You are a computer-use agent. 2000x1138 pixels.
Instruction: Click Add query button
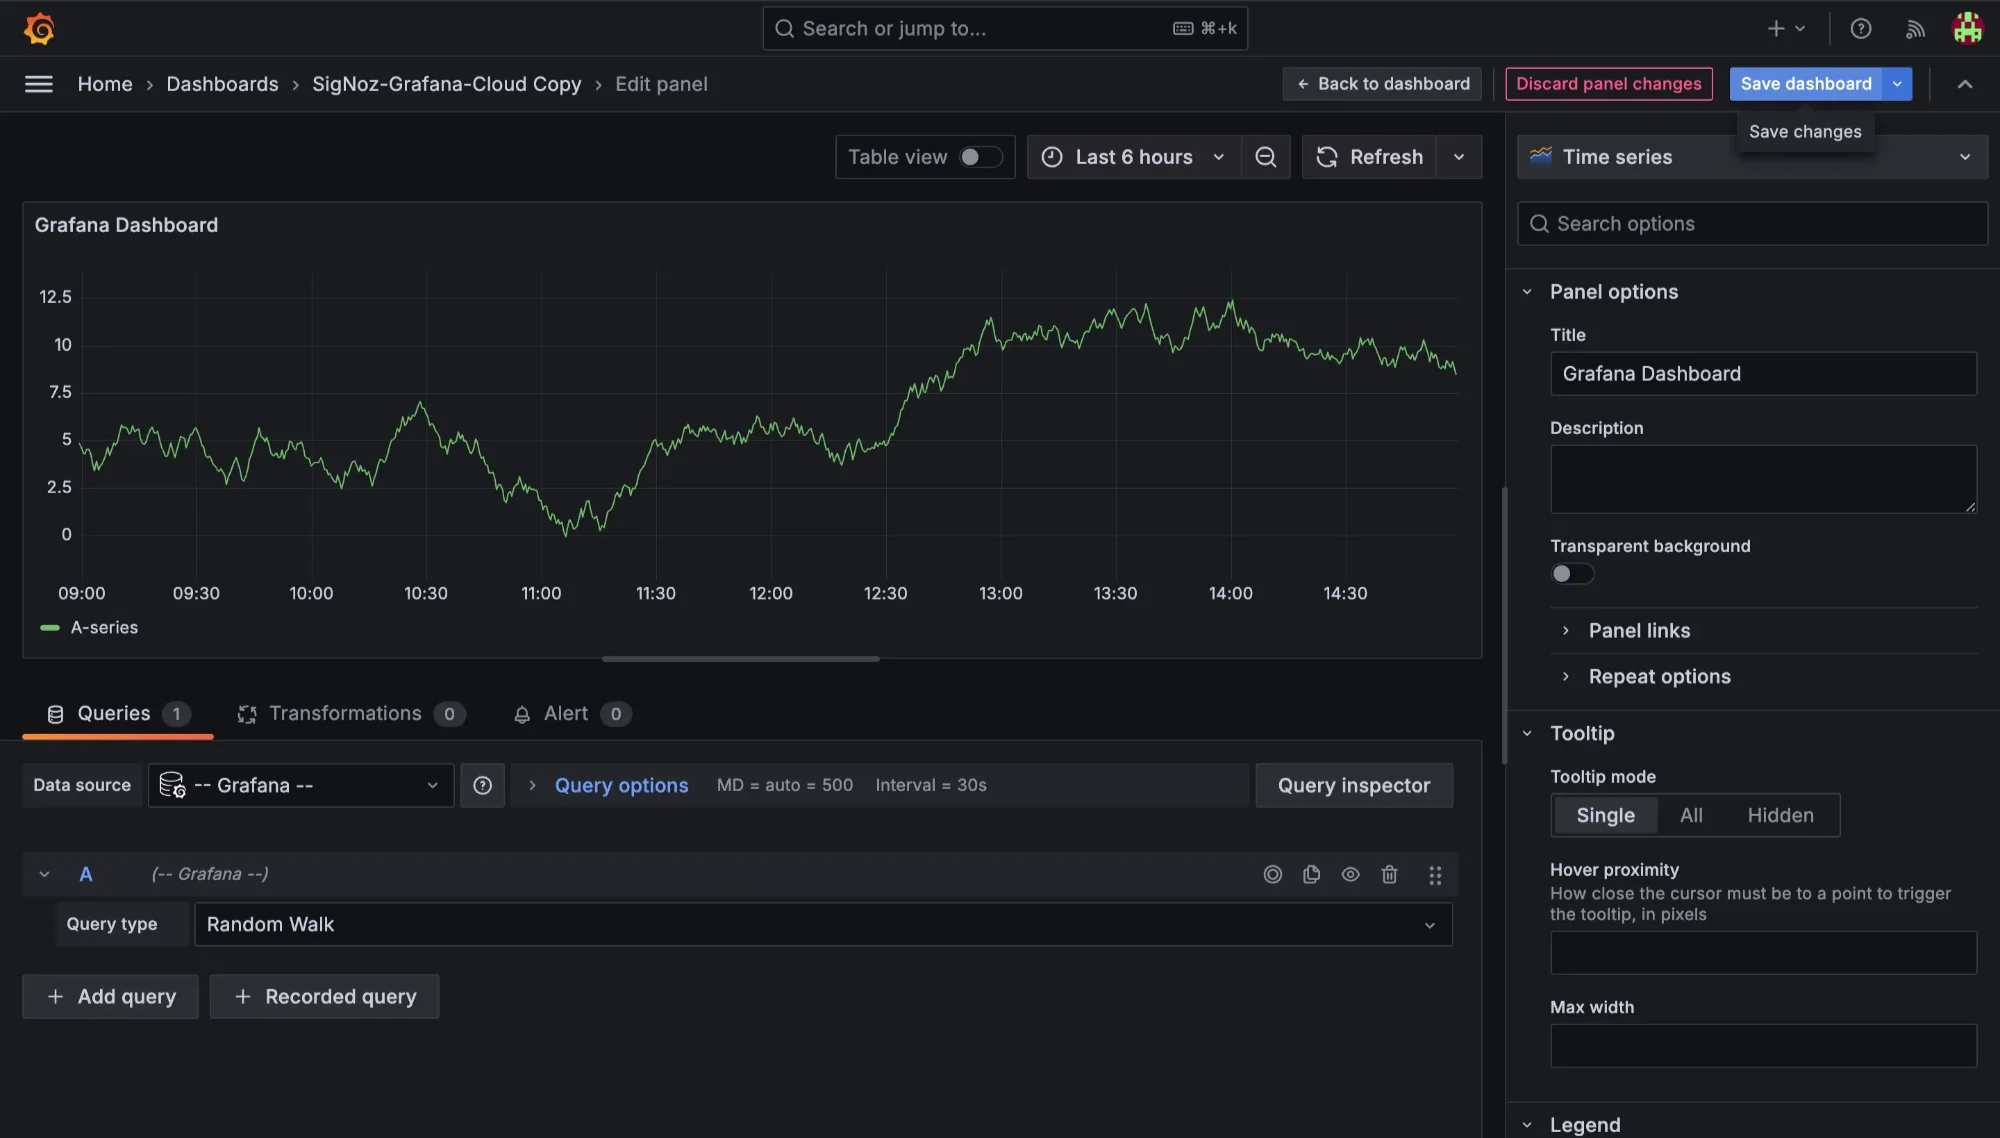coord(110,997)
